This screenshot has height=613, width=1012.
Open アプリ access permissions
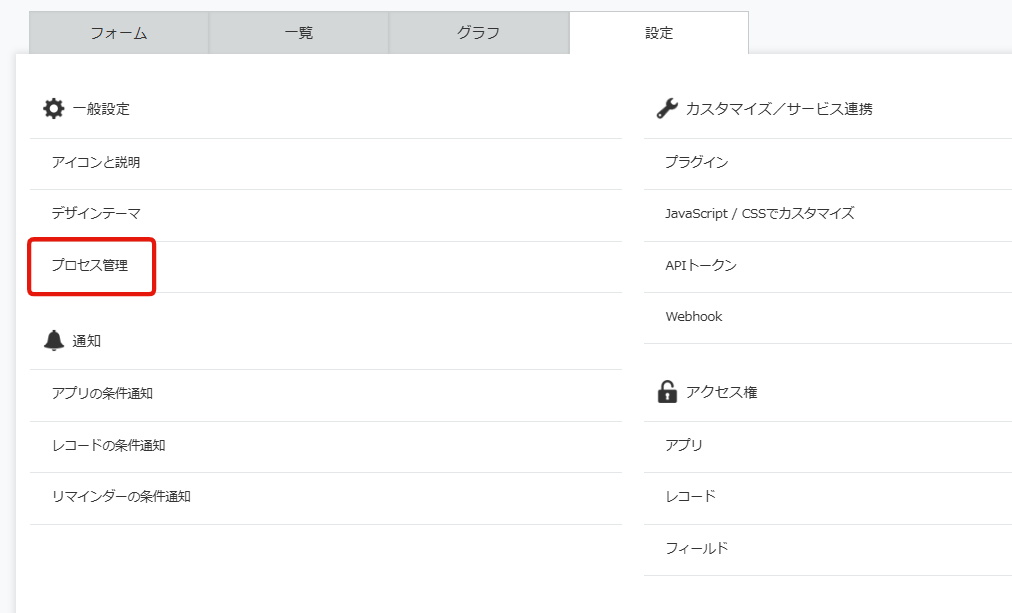[684, 445]
